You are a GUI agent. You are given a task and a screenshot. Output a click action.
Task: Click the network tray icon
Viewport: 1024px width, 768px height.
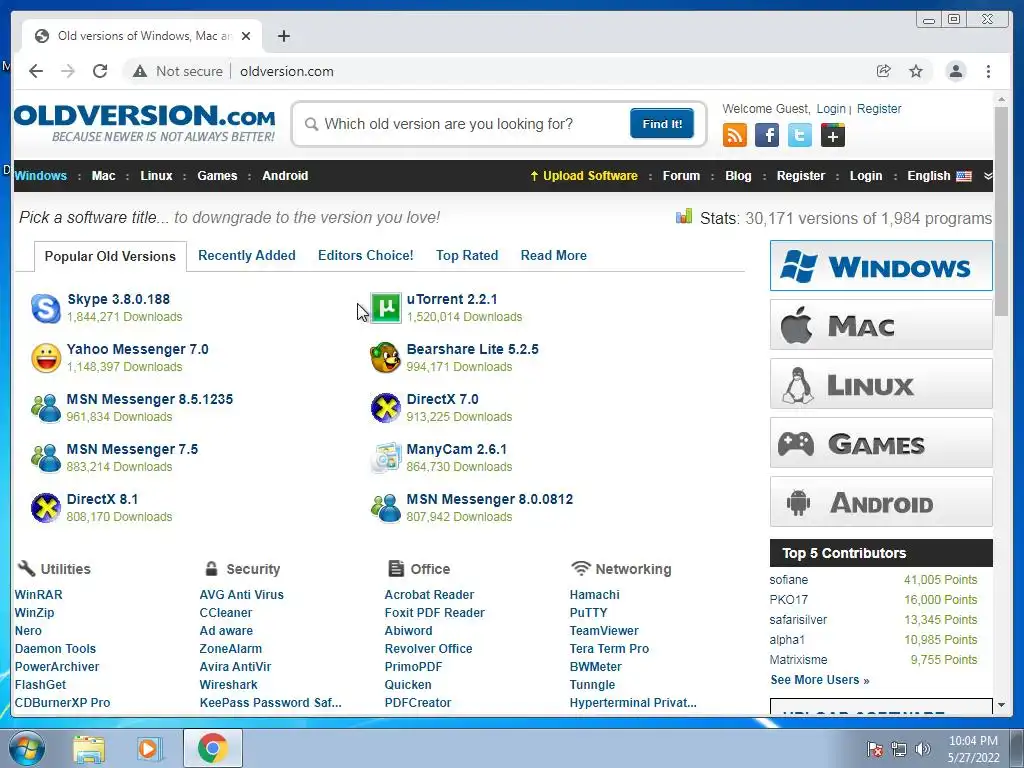tap(899, 748)
